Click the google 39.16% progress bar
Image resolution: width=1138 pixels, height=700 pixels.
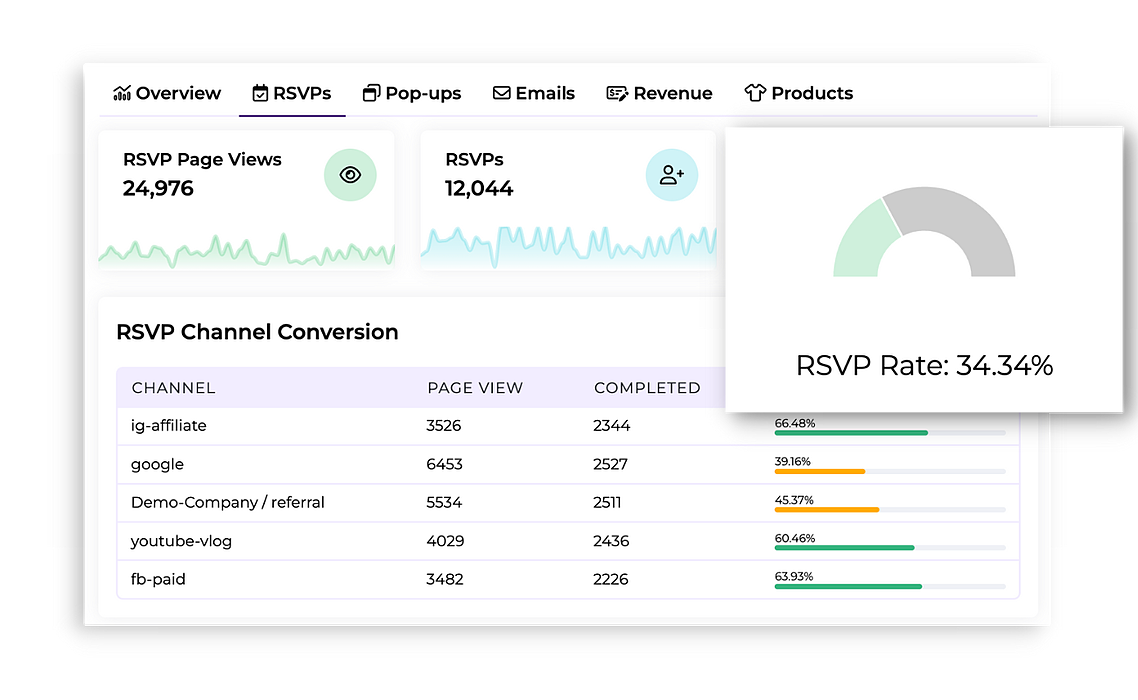click(x=889, y=471)
